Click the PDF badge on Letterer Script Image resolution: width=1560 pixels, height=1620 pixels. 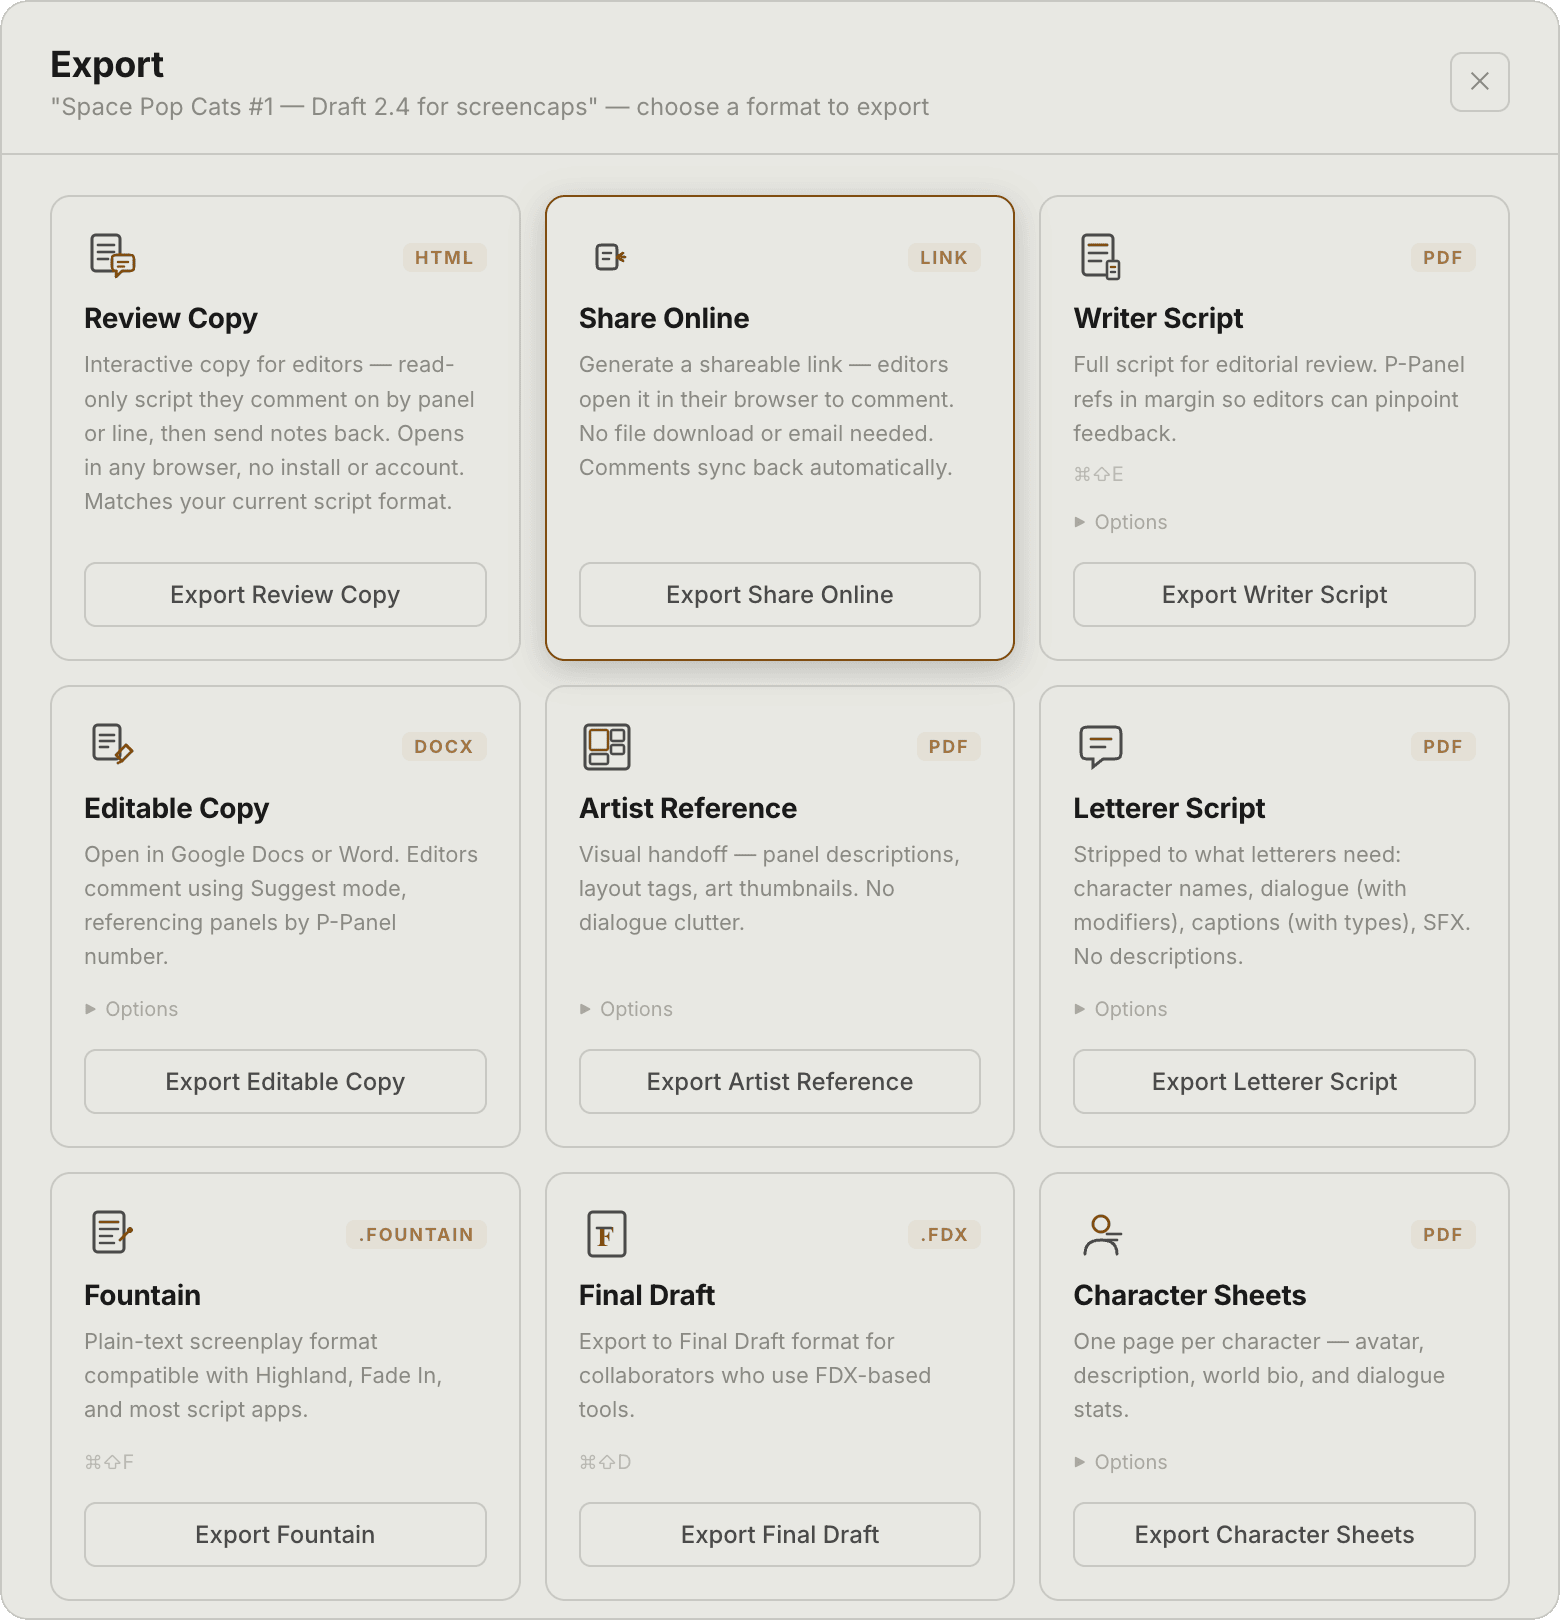(x=1443, y=746)
